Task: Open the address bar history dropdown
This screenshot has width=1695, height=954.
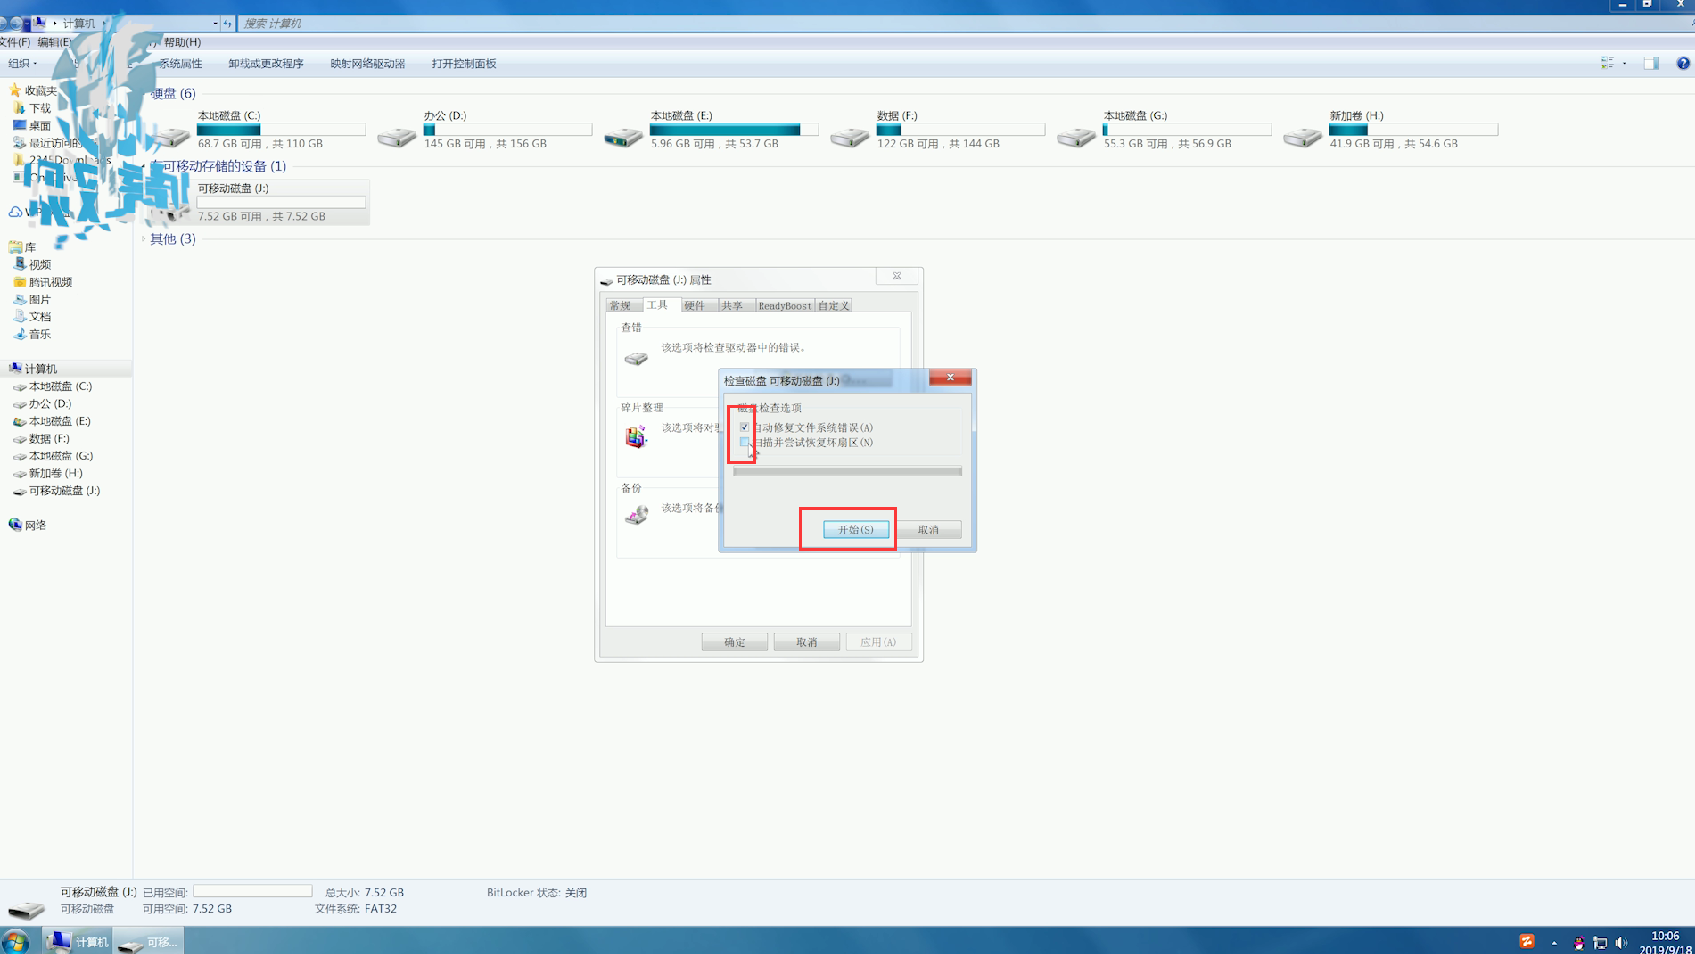Action: coord(215,23)
